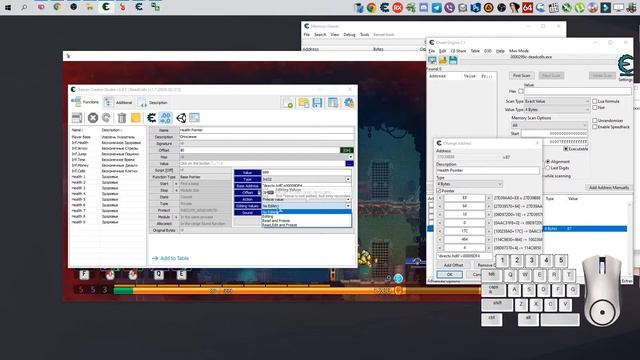Enable the Lua formula checkbox
Screen dimensions: 640x360
(595, 101)
